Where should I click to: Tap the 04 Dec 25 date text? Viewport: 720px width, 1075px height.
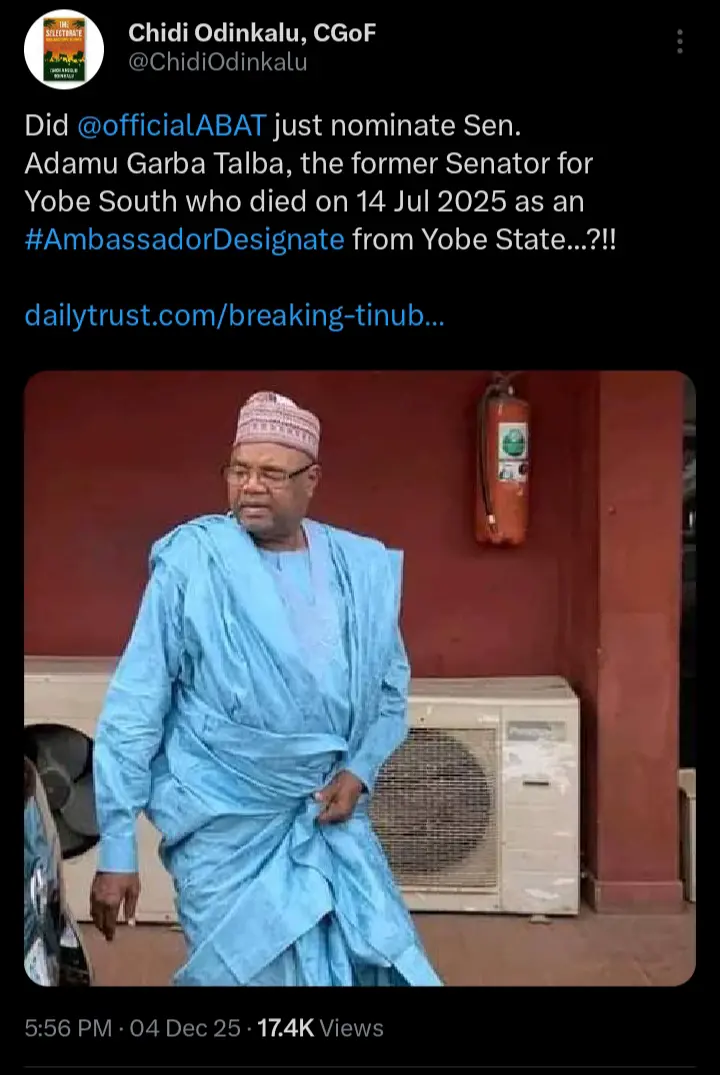click(185, 1028)
